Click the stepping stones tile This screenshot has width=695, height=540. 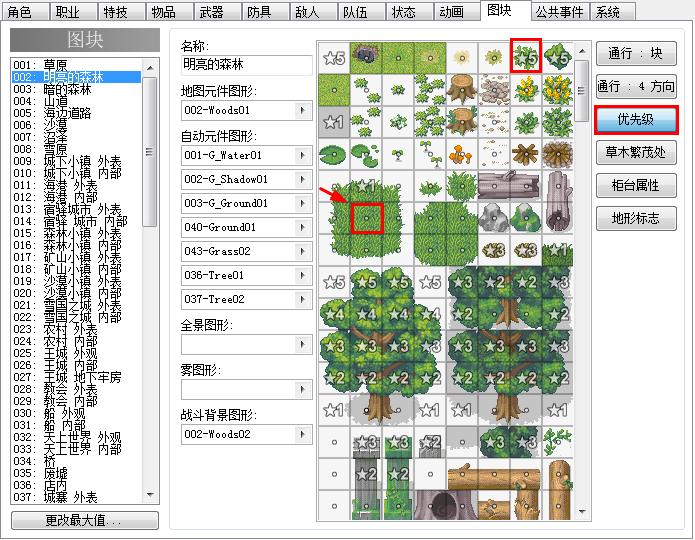pyautogui.click(x=494, y=90)
